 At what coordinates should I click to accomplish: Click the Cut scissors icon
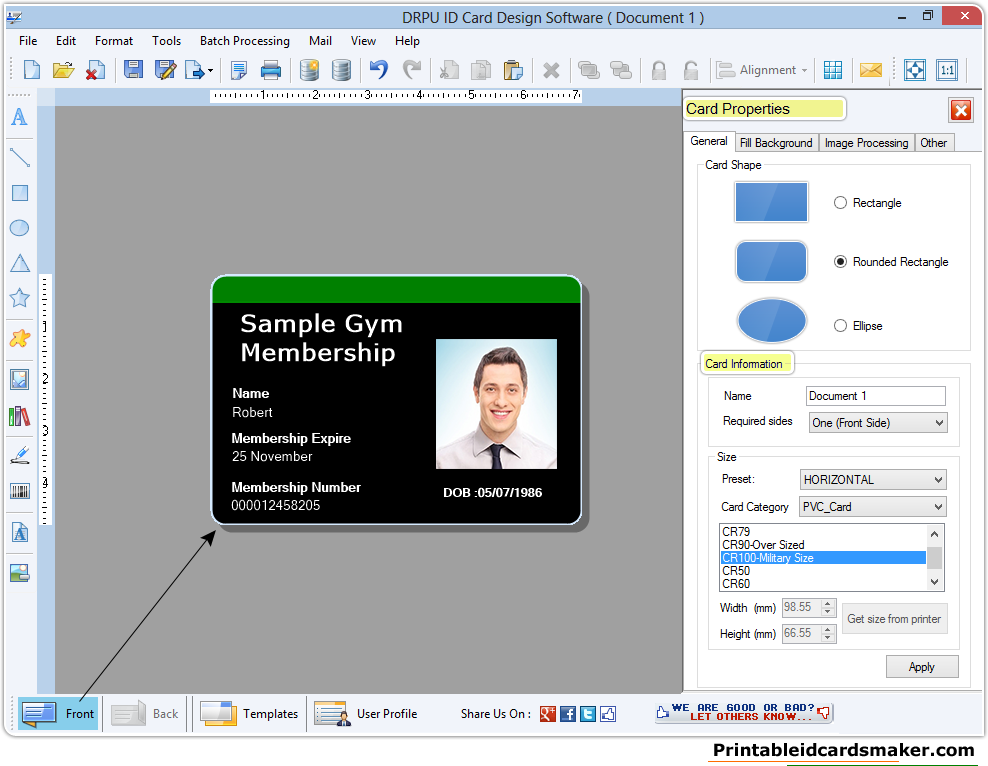click(x=449, y=69)
